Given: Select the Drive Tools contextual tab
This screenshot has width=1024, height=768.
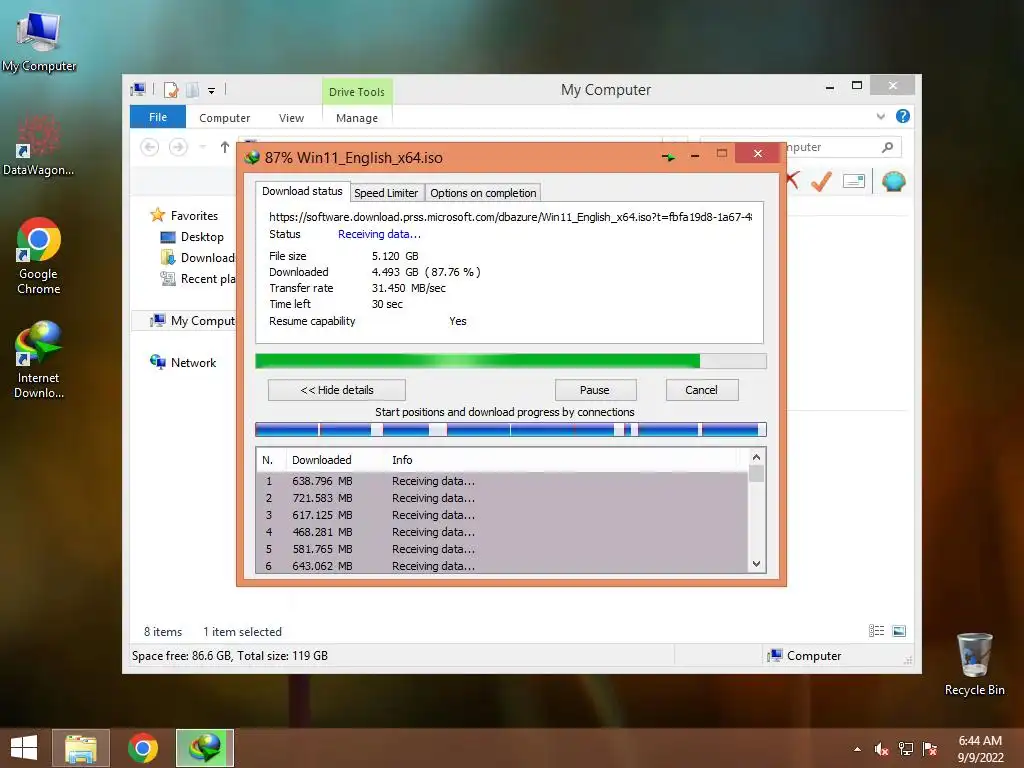Looking at the screenshot, I should [357, 91].
